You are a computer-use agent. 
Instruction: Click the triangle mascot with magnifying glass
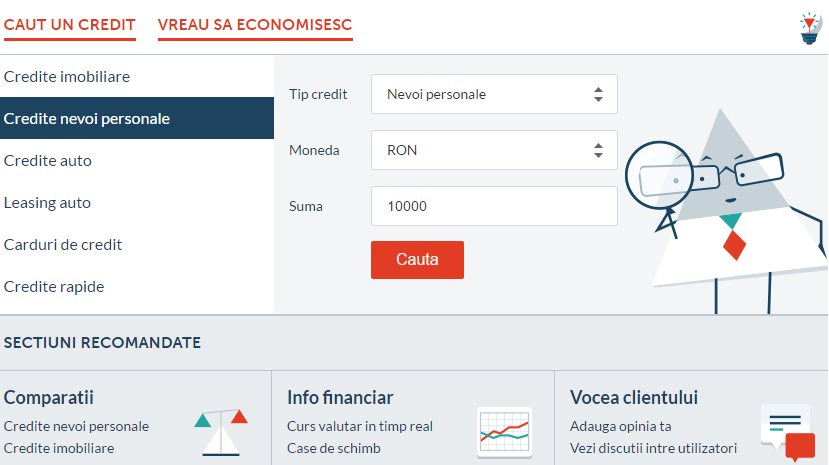pos(726,211)
